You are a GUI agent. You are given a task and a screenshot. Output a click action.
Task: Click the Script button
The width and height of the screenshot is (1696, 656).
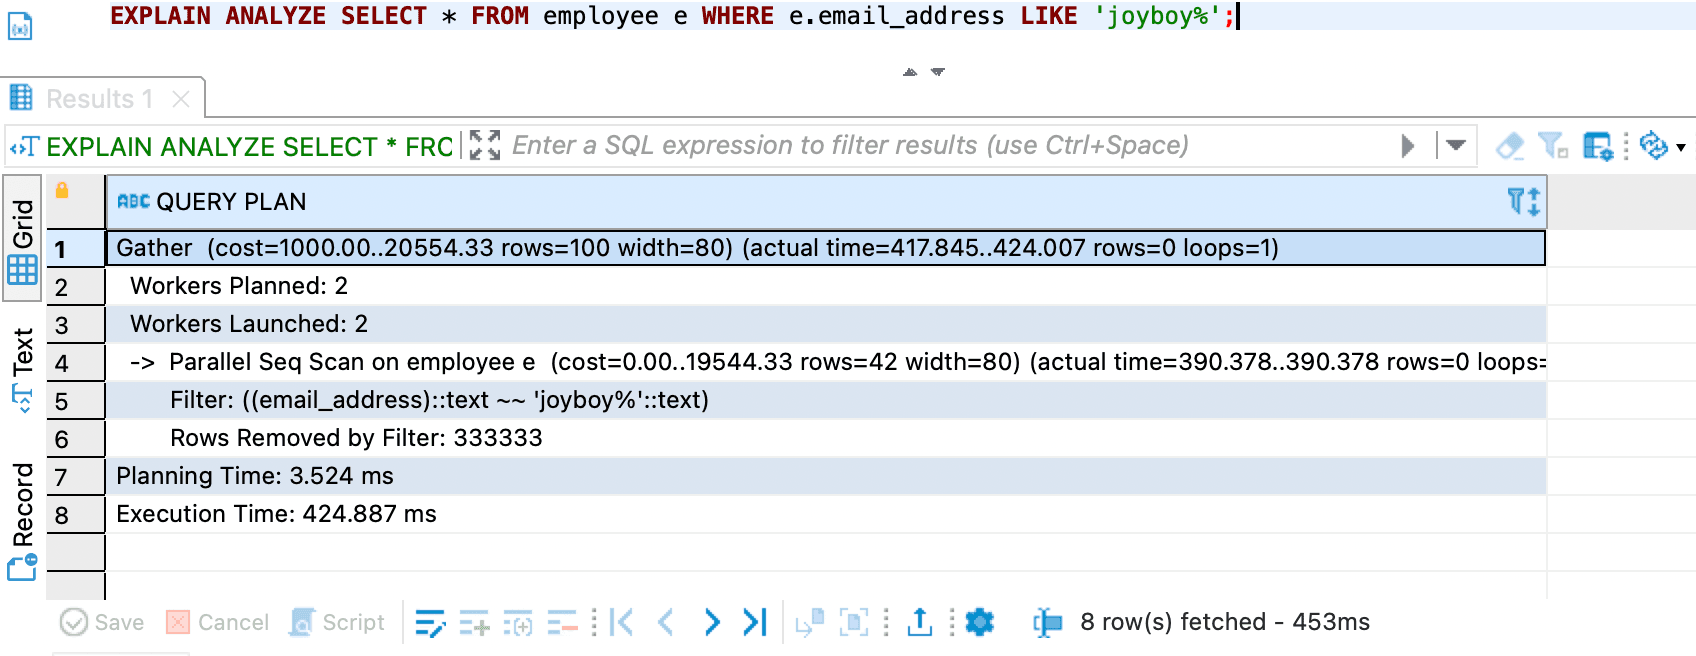click(x=337, y=622)
